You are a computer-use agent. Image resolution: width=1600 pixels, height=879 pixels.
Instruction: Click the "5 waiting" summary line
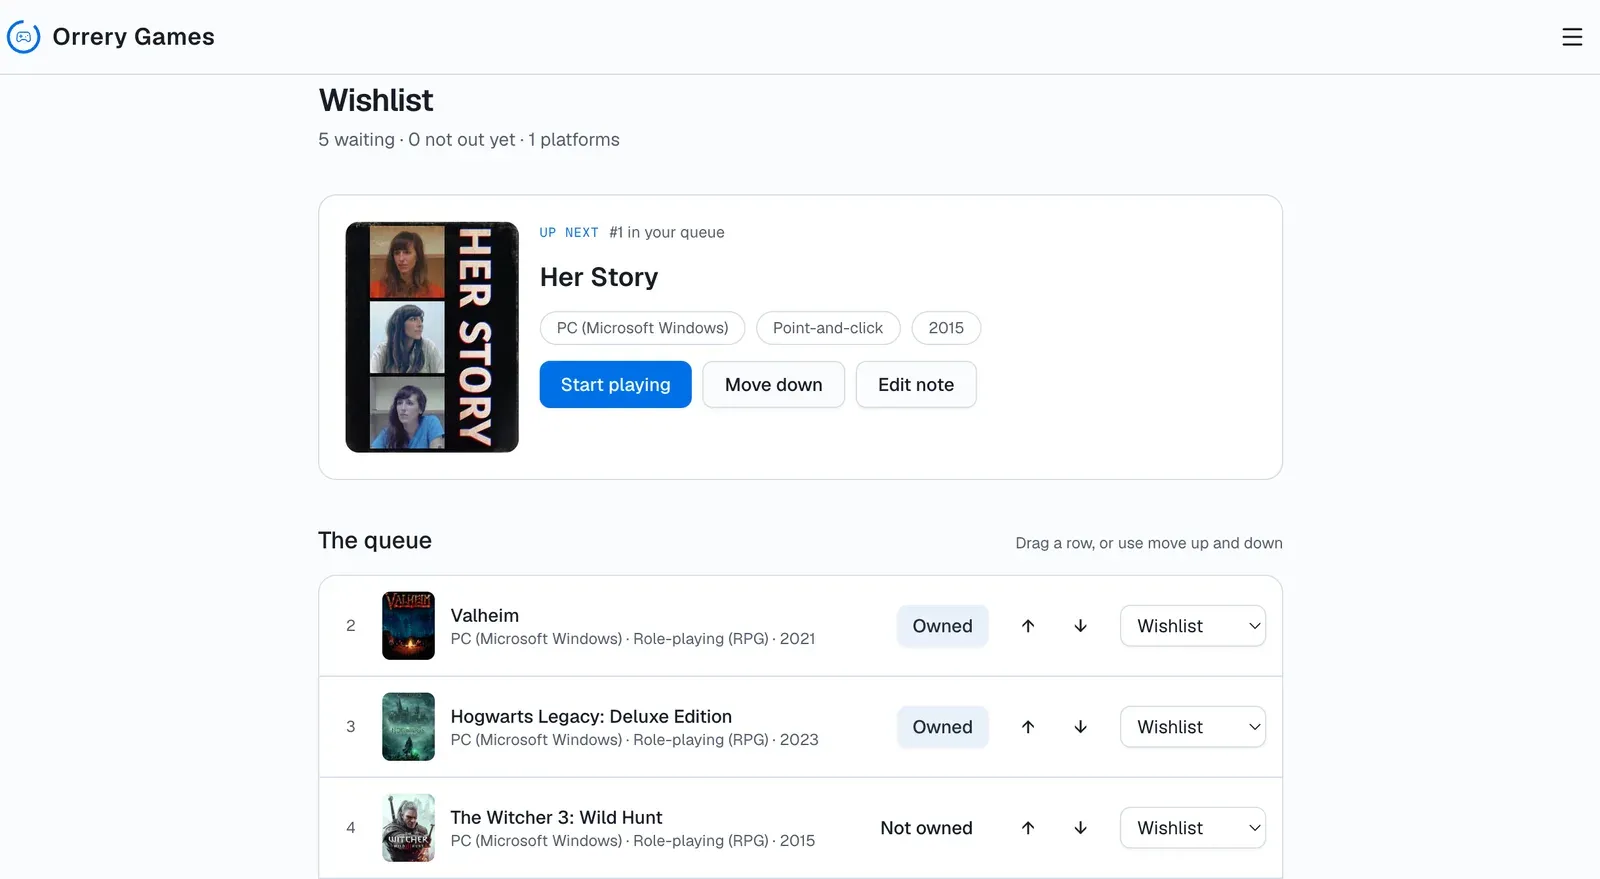(x=469, y=140)
